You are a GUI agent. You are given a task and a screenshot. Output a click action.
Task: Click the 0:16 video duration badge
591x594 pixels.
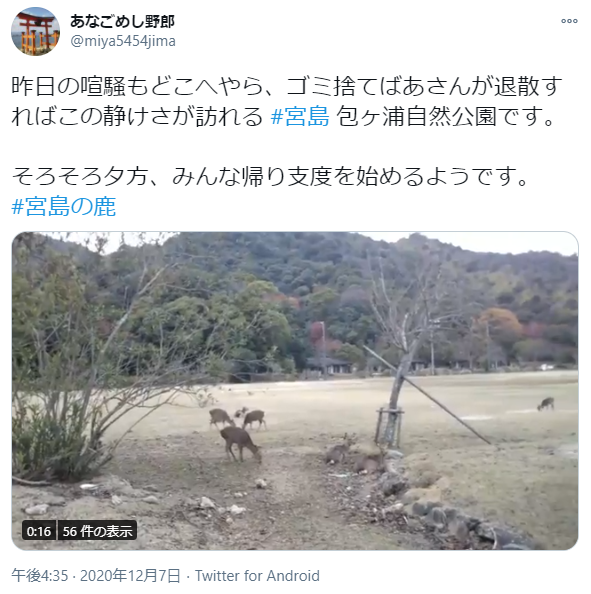39,531
